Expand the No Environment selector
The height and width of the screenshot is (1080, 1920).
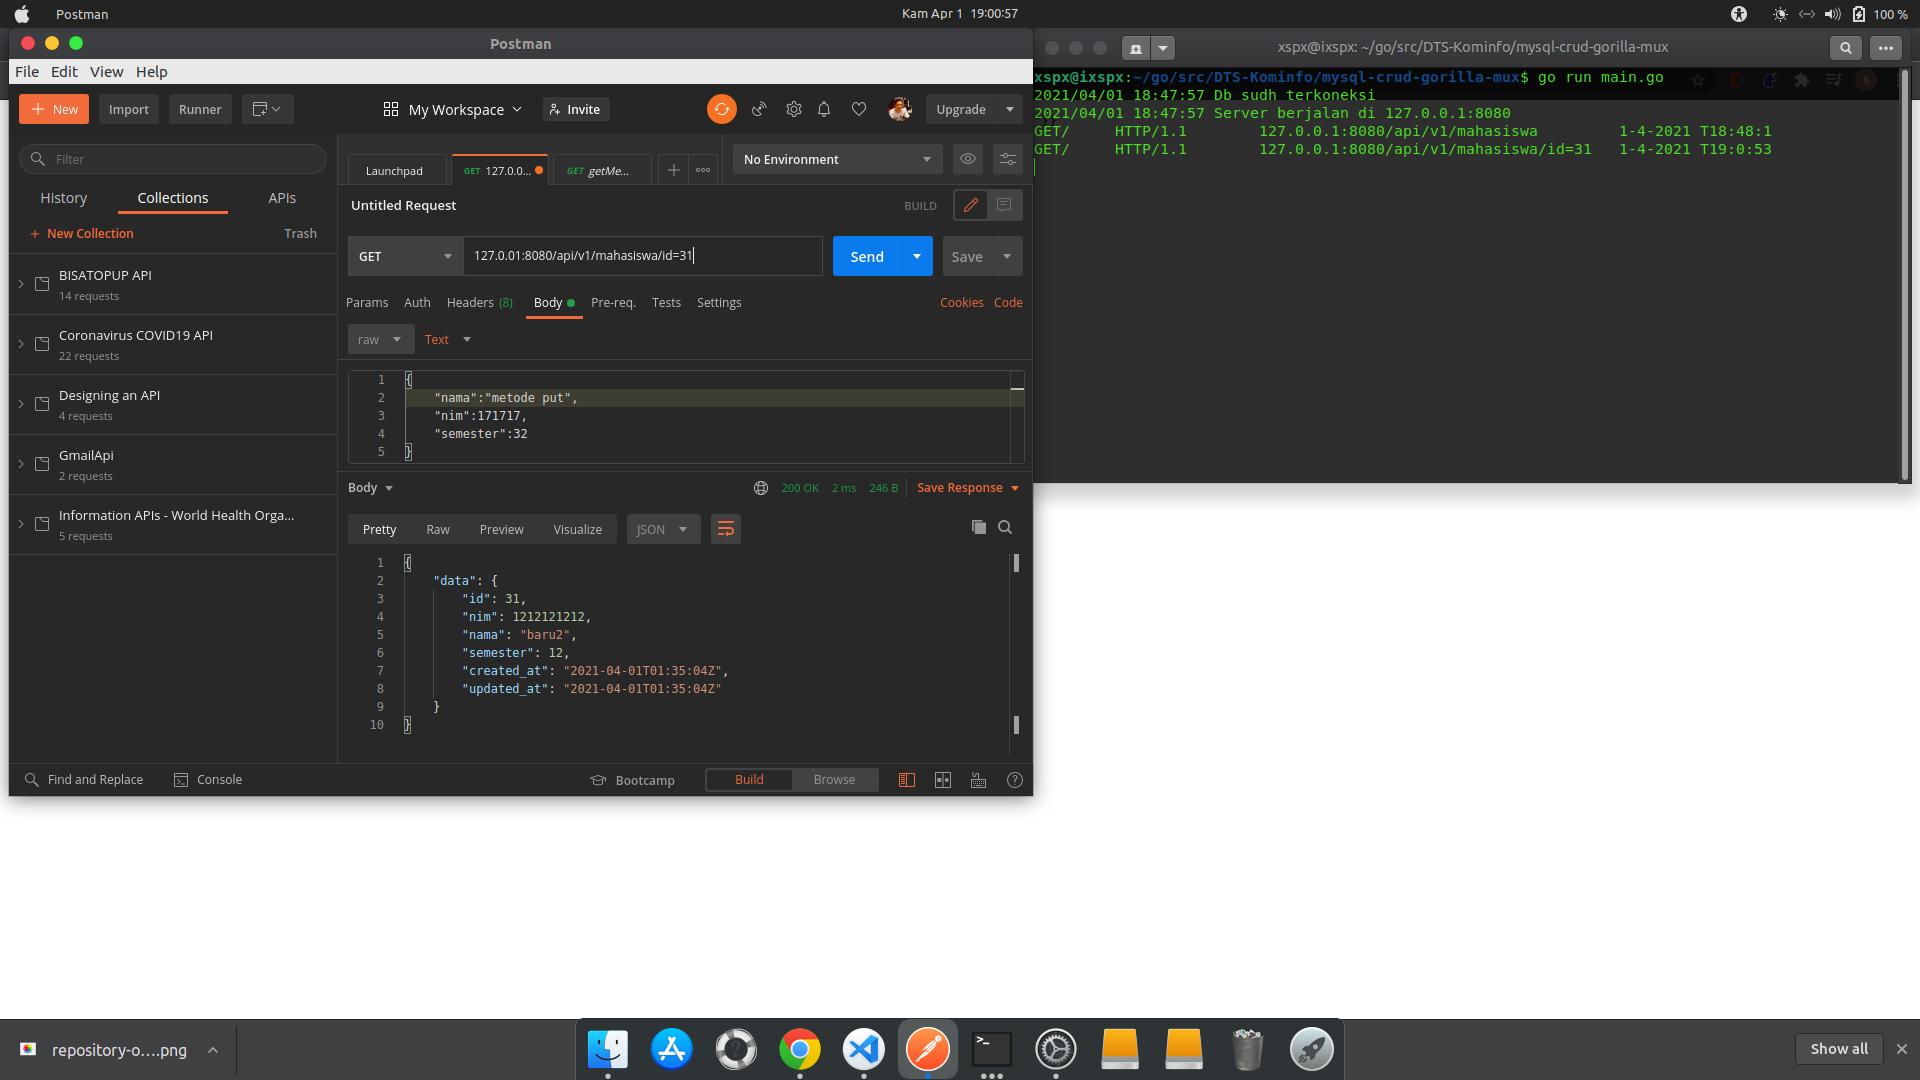(836, 159)
